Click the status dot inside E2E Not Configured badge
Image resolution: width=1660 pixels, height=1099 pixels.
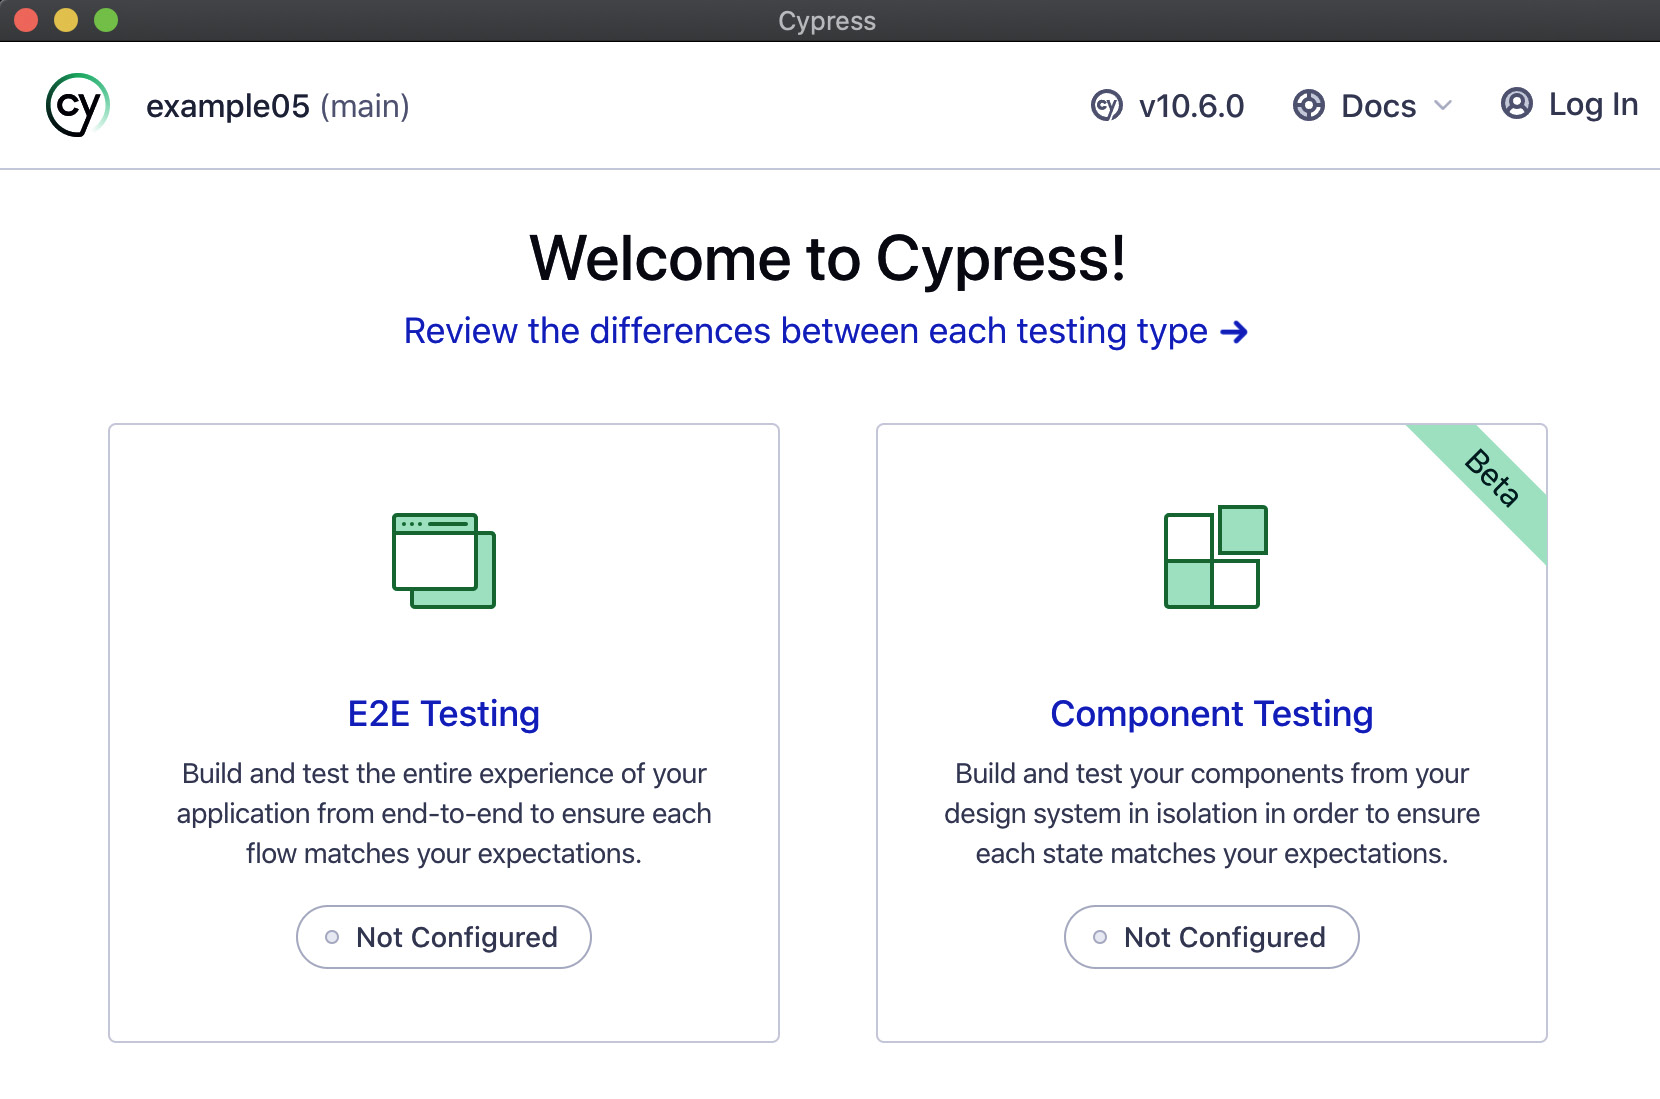coord(331,936)
